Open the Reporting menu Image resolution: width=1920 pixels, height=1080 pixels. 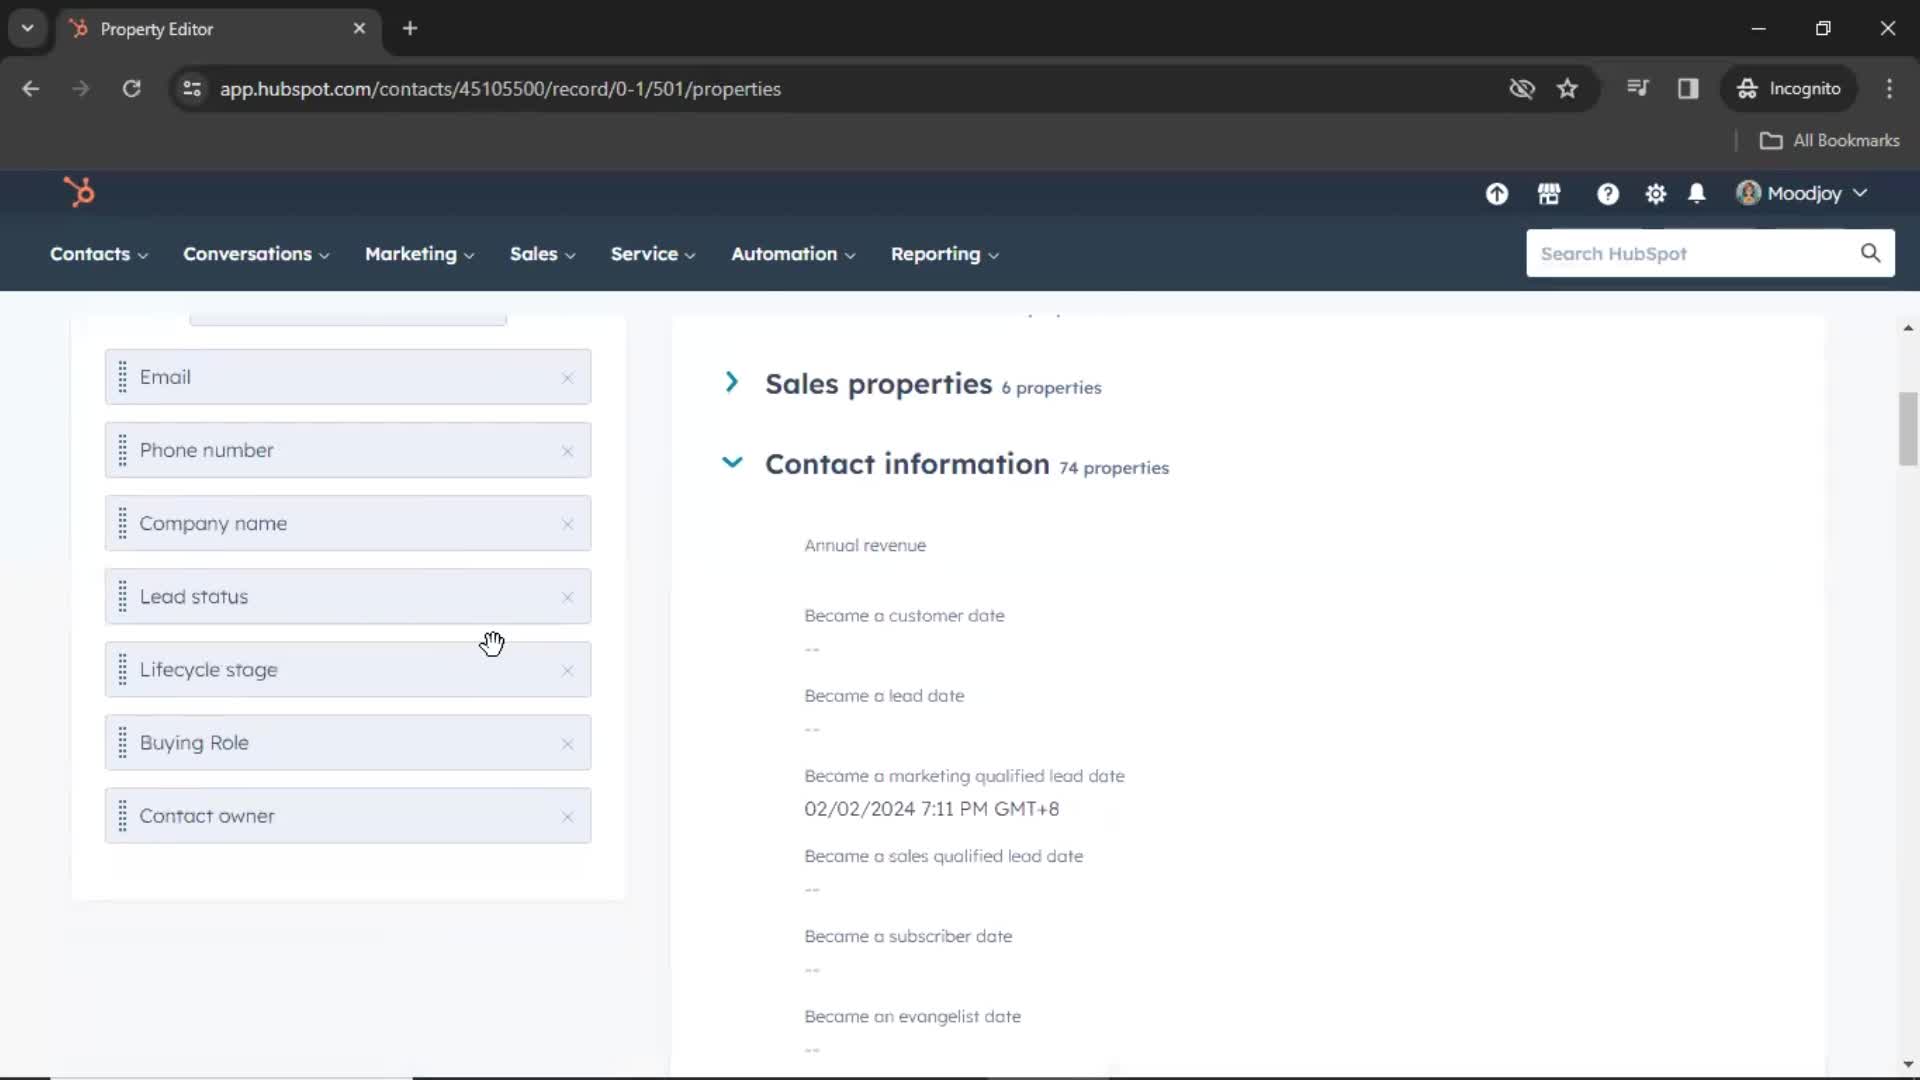945,254
